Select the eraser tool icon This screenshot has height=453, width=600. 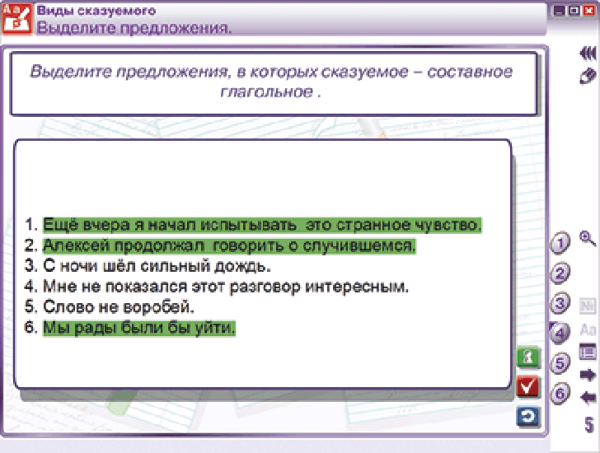click(x=588, y=76)
